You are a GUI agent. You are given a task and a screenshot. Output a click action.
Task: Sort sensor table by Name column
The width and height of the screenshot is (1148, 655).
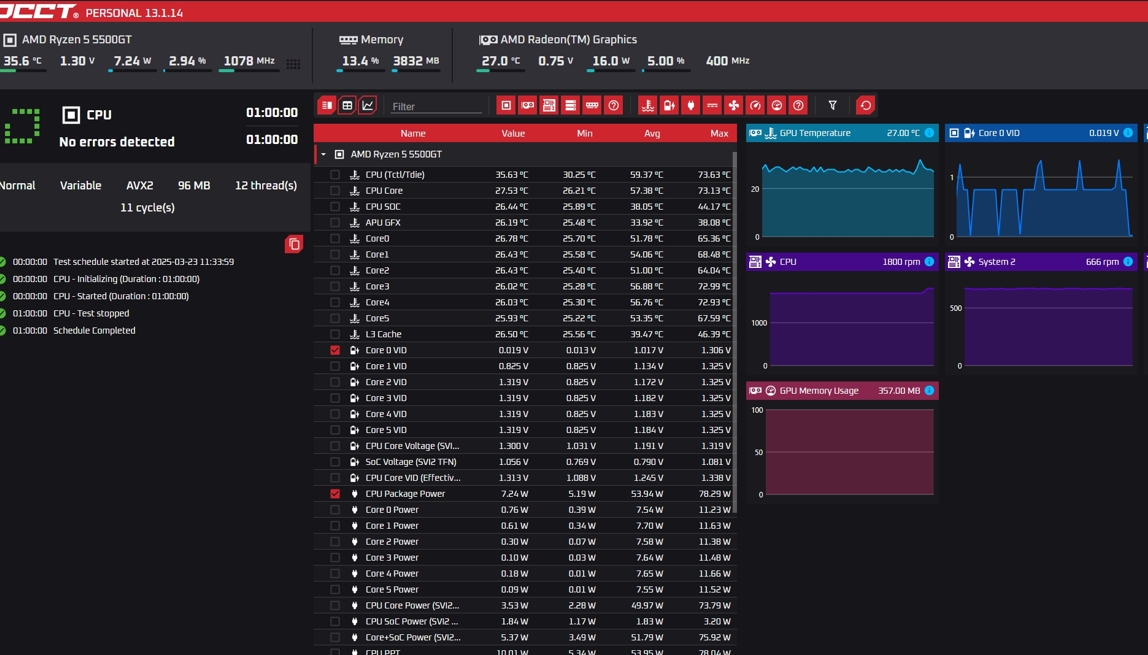(x=412, y=133)
